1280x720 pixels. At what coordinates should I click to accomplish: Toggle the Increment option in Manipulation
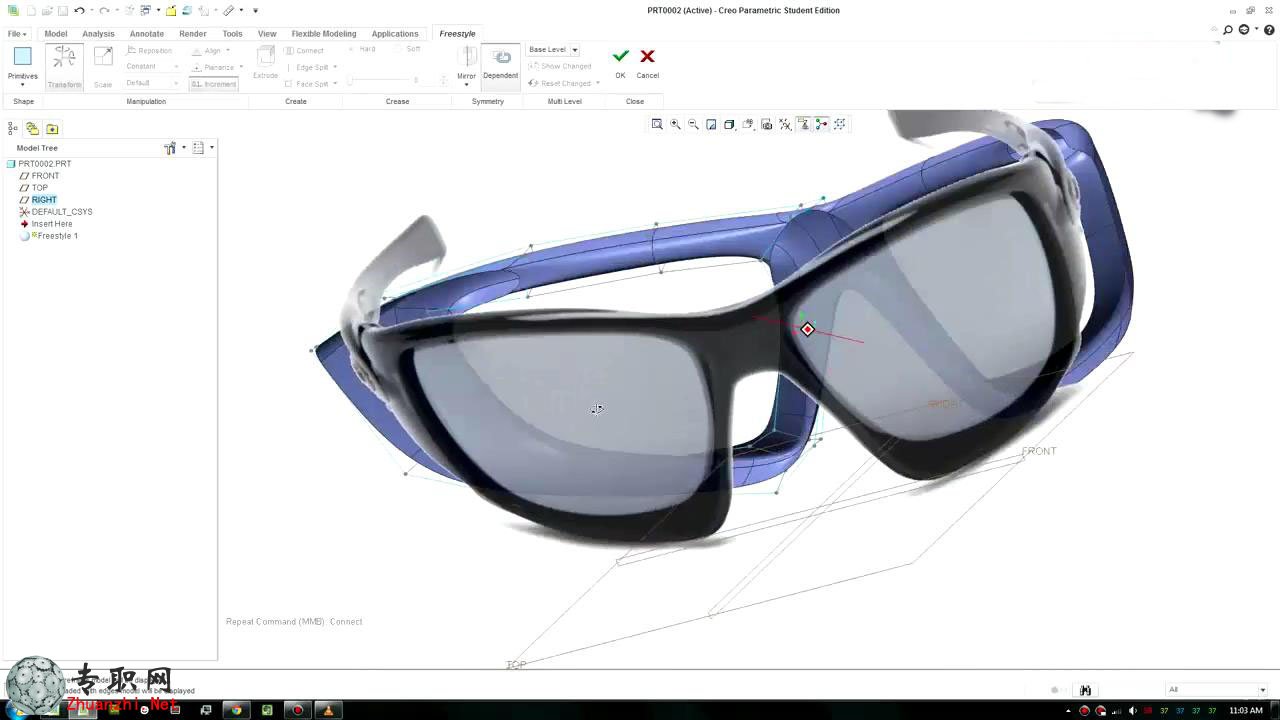coord(214,84)
